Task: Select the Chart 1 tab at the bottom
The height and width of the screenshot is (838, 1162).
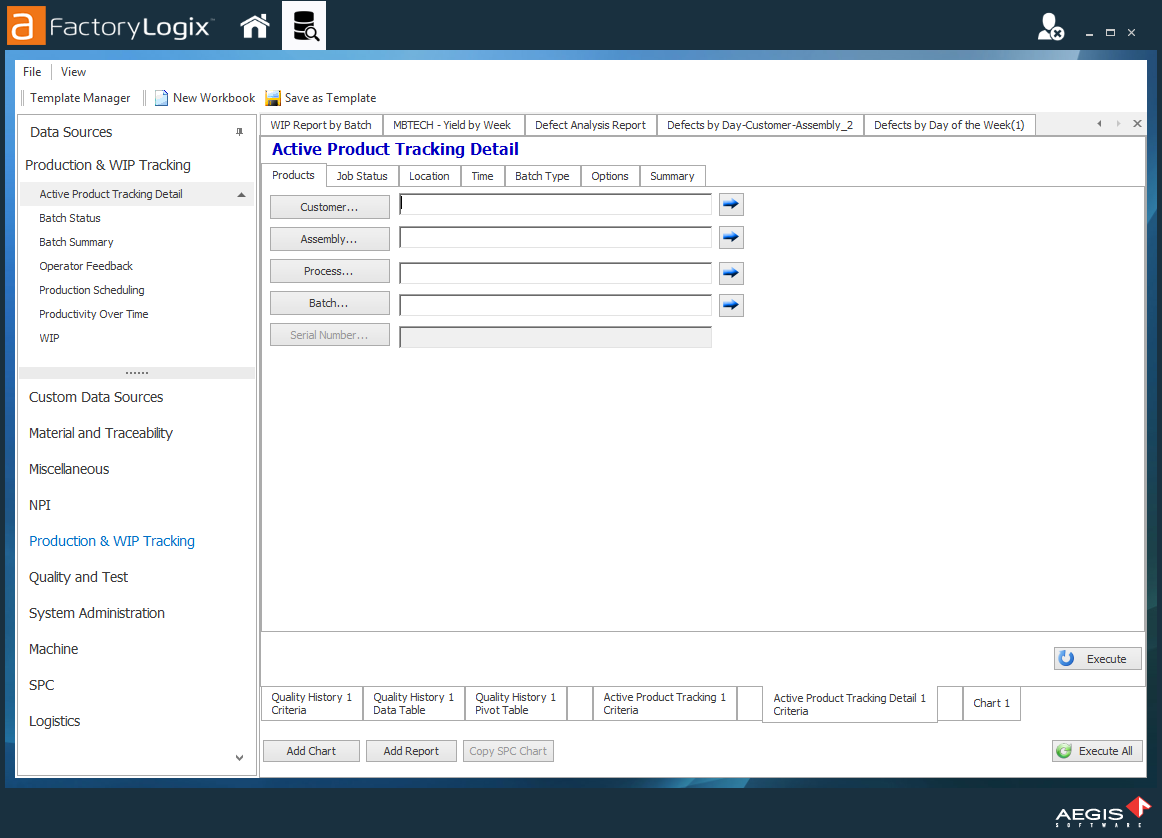Action: coord(991,703)
